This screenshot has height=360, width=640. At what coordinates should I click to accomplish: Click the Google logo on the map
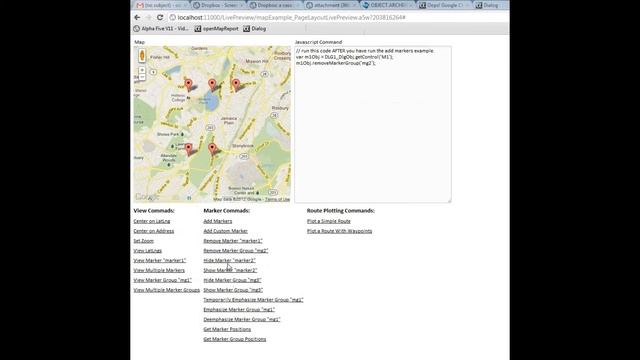146,197
